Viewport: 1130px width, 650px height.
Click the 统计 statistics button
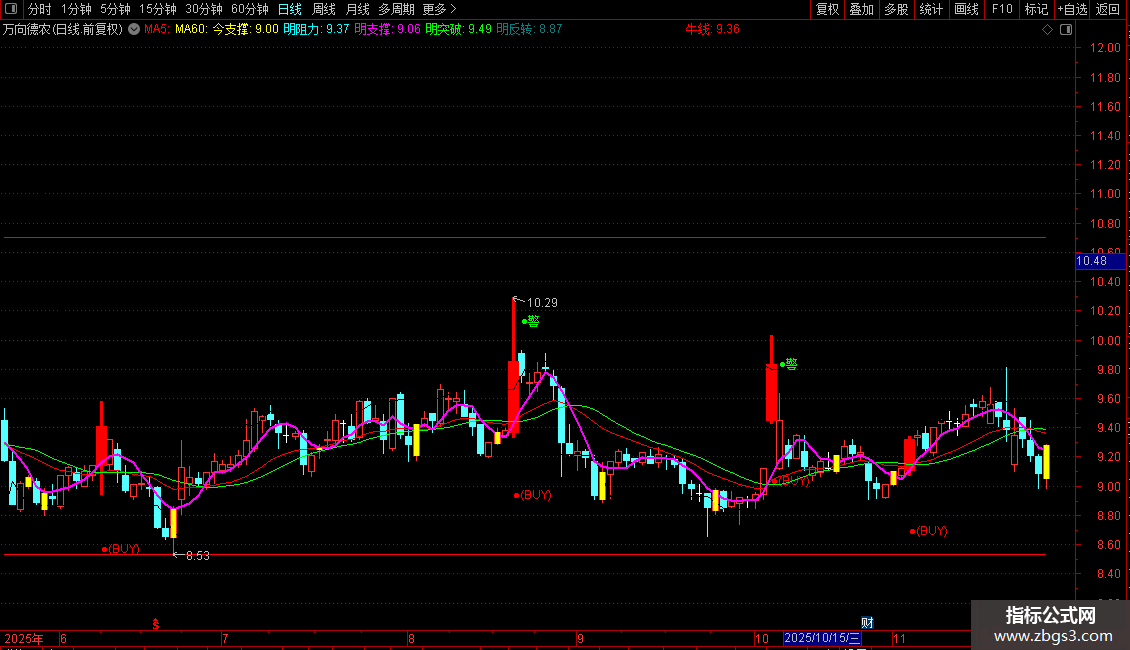[x=930, y=9]
